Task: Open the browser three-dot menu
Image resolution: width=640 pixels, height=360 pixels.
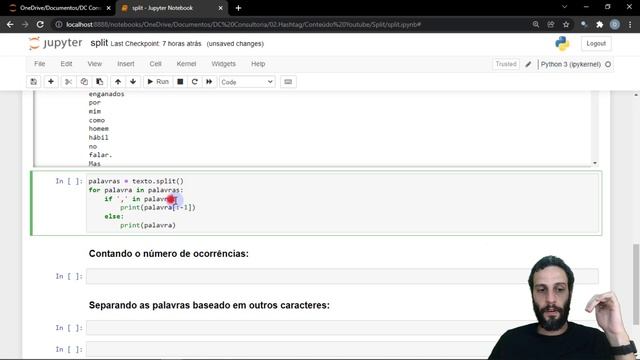Action: point(630,24)
